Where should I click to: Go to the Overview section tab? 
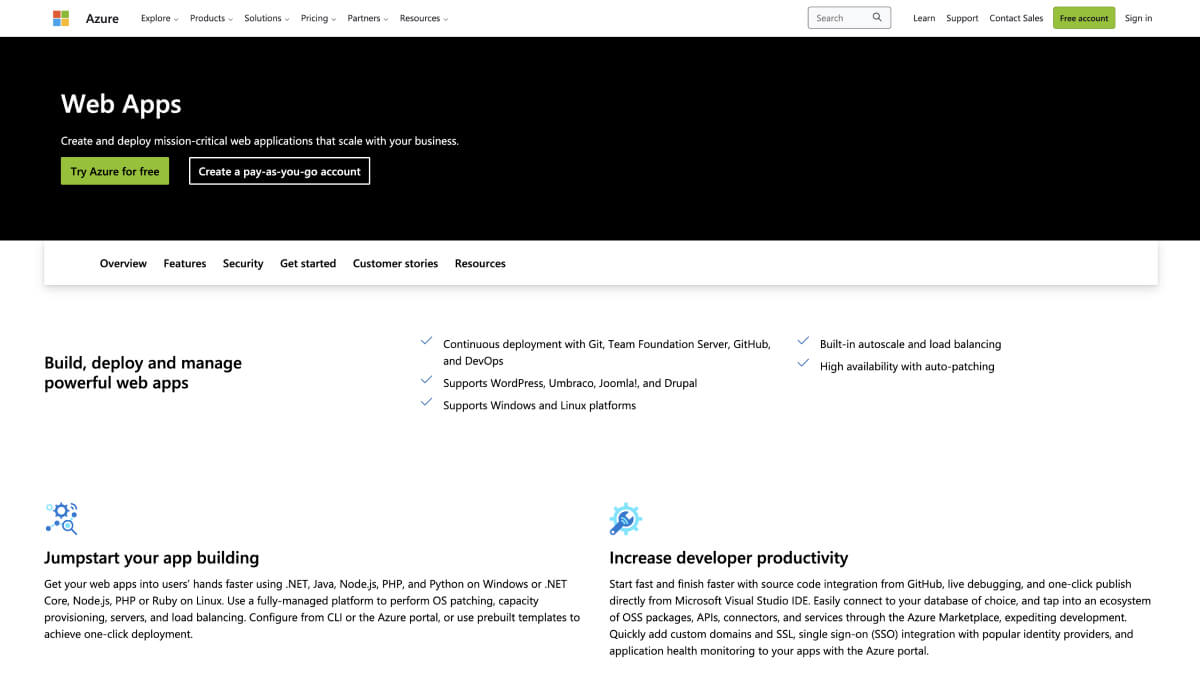click(x=123, y=264)
